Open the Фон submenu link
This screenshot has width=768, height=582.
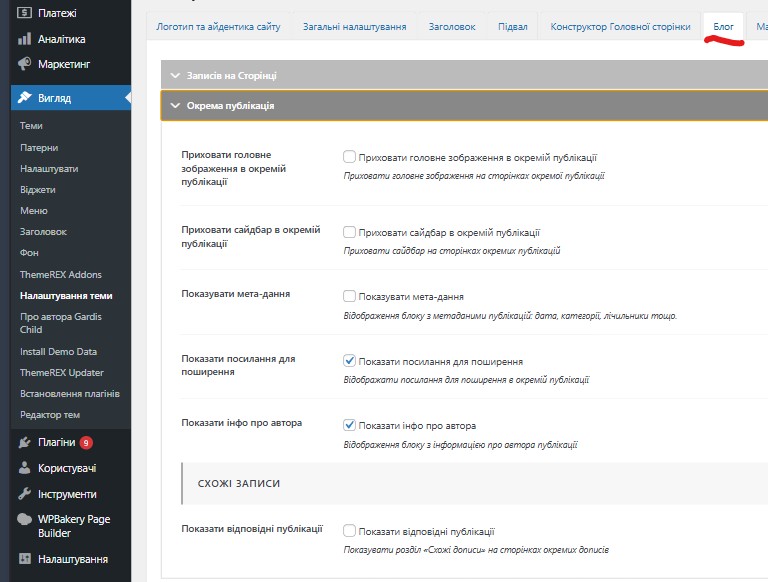tap(29, 253)
